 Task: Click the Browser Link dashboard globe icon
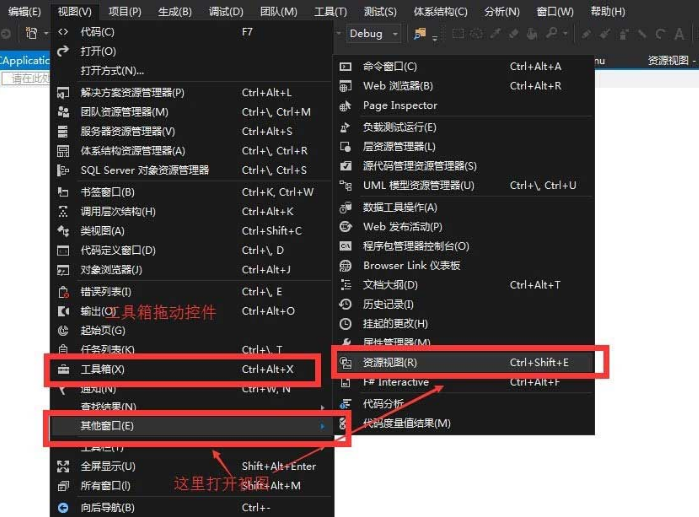[x=346, y=266]
